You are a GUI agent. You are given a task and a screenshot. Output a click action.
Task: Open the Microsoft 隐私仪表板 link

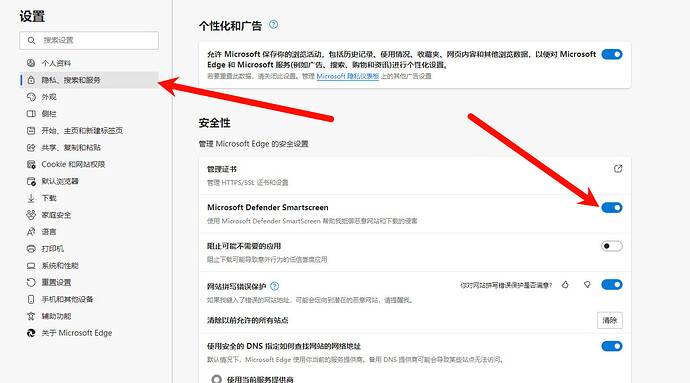click(348, 76)
